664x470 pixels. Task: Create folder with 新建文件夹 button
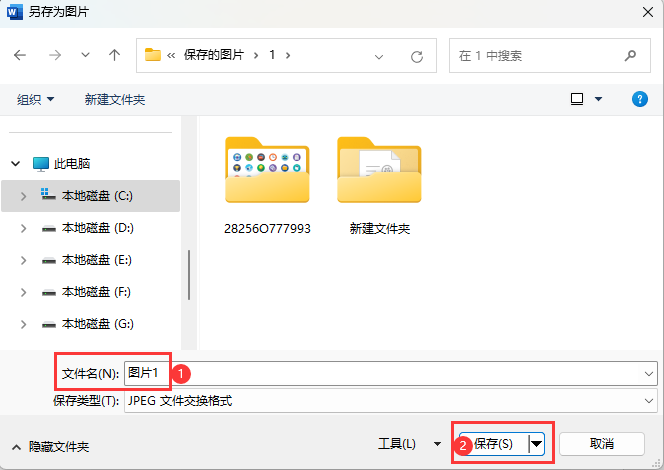(x=115, y=100)
